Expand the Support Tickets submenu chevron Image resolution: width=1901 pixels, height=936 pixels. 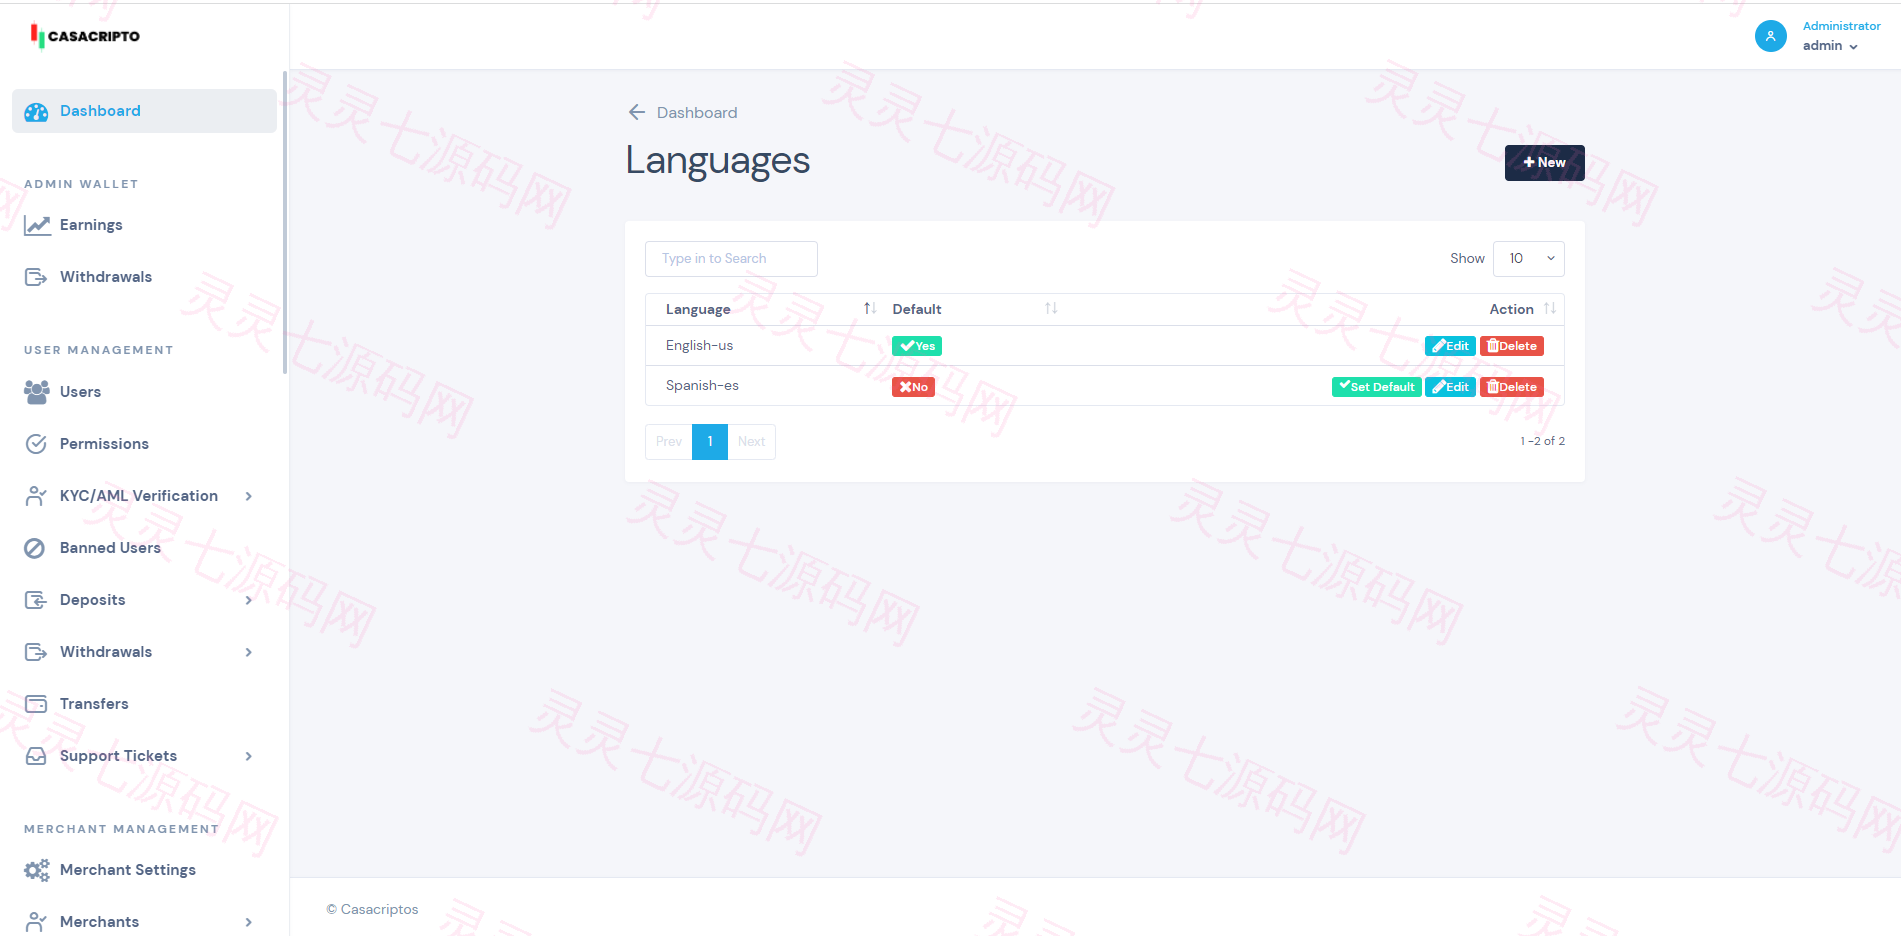249,756
